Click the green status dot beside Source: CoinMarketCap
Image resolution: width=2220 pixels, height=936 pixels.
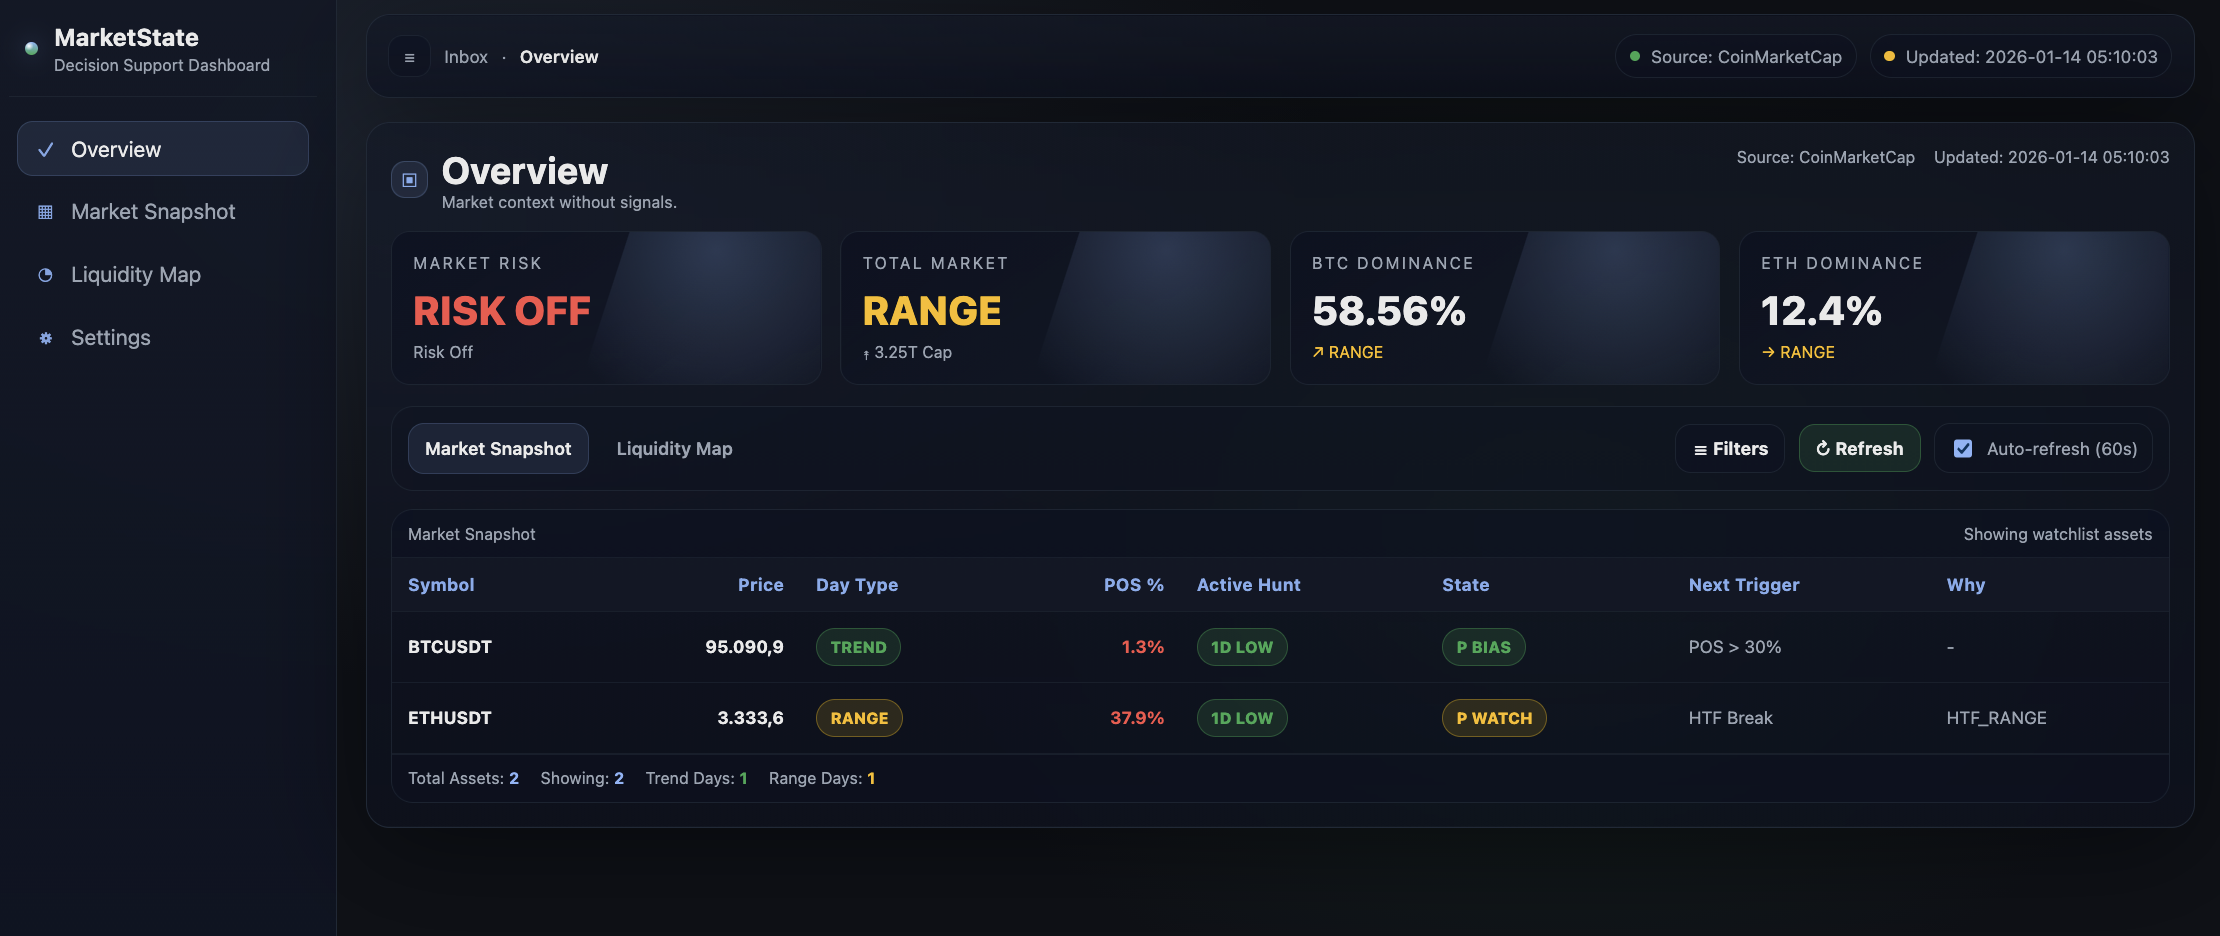pos(1636,56)
